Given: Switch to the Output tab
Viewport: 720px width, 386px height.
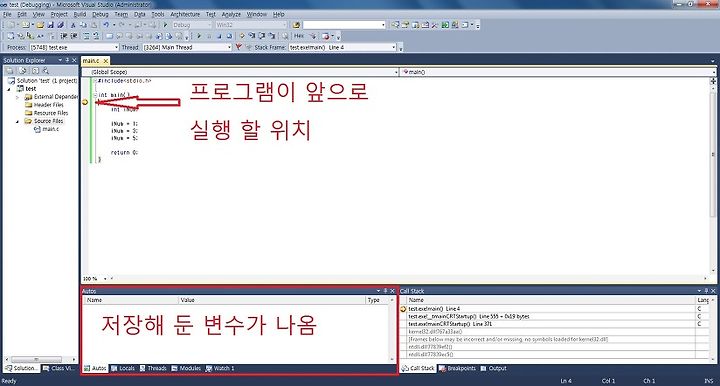Looking at the screenshot, I should click(x=493, y=368).
